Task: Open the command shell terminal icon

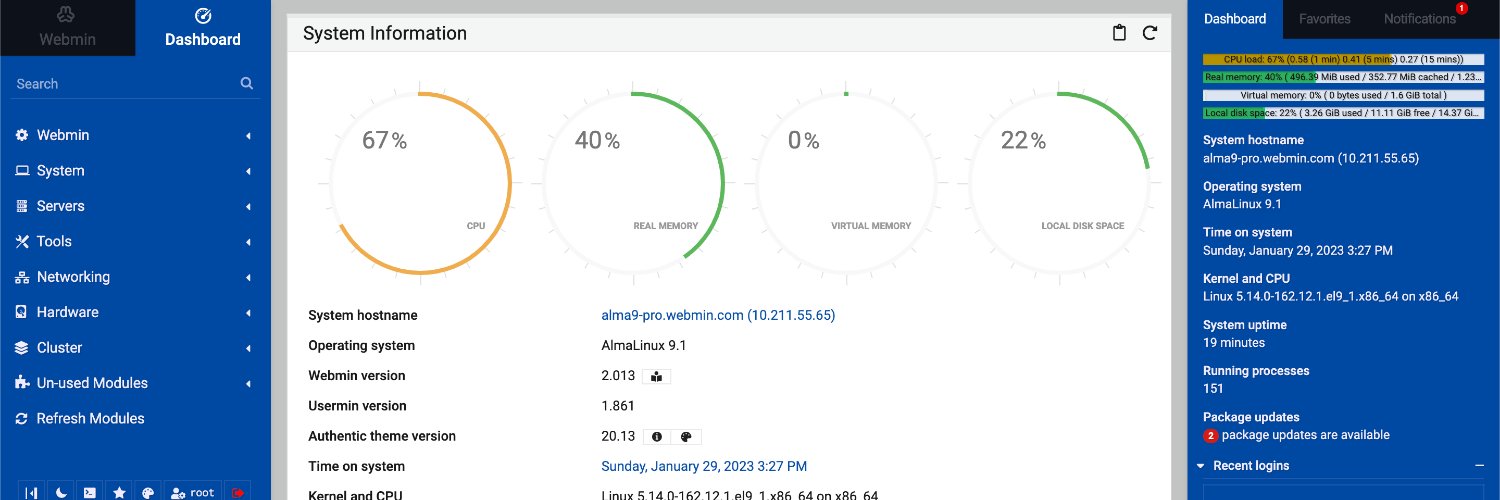Action: click(x=90, y=492)
